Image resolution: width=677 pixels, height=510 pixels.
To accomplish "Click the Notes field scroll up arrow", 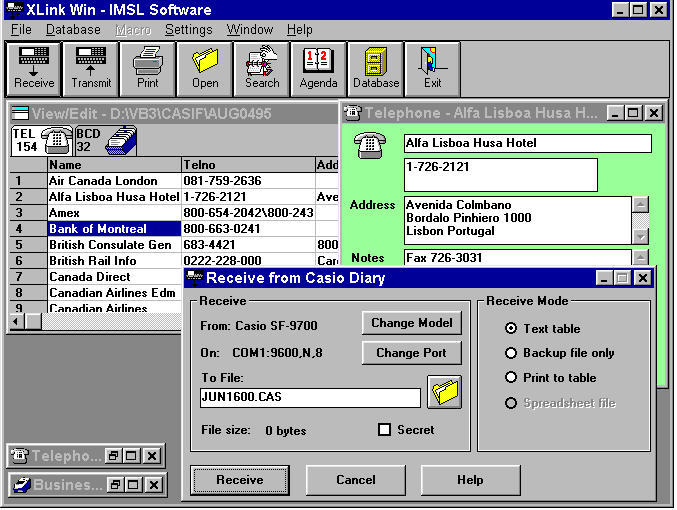I will (641, 257).
